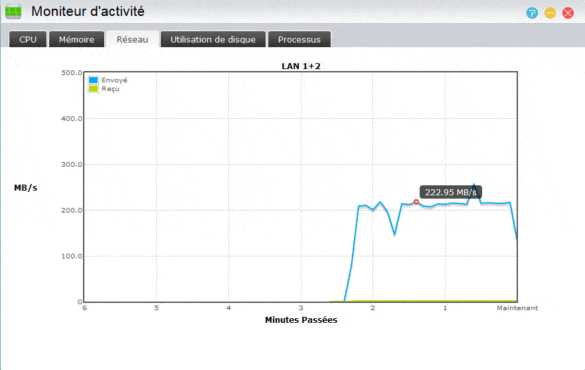Click the Minutes Passées axis title
The width and height of the screenshot is (585, 370).
pyautogui.click(x=301, y=320)
